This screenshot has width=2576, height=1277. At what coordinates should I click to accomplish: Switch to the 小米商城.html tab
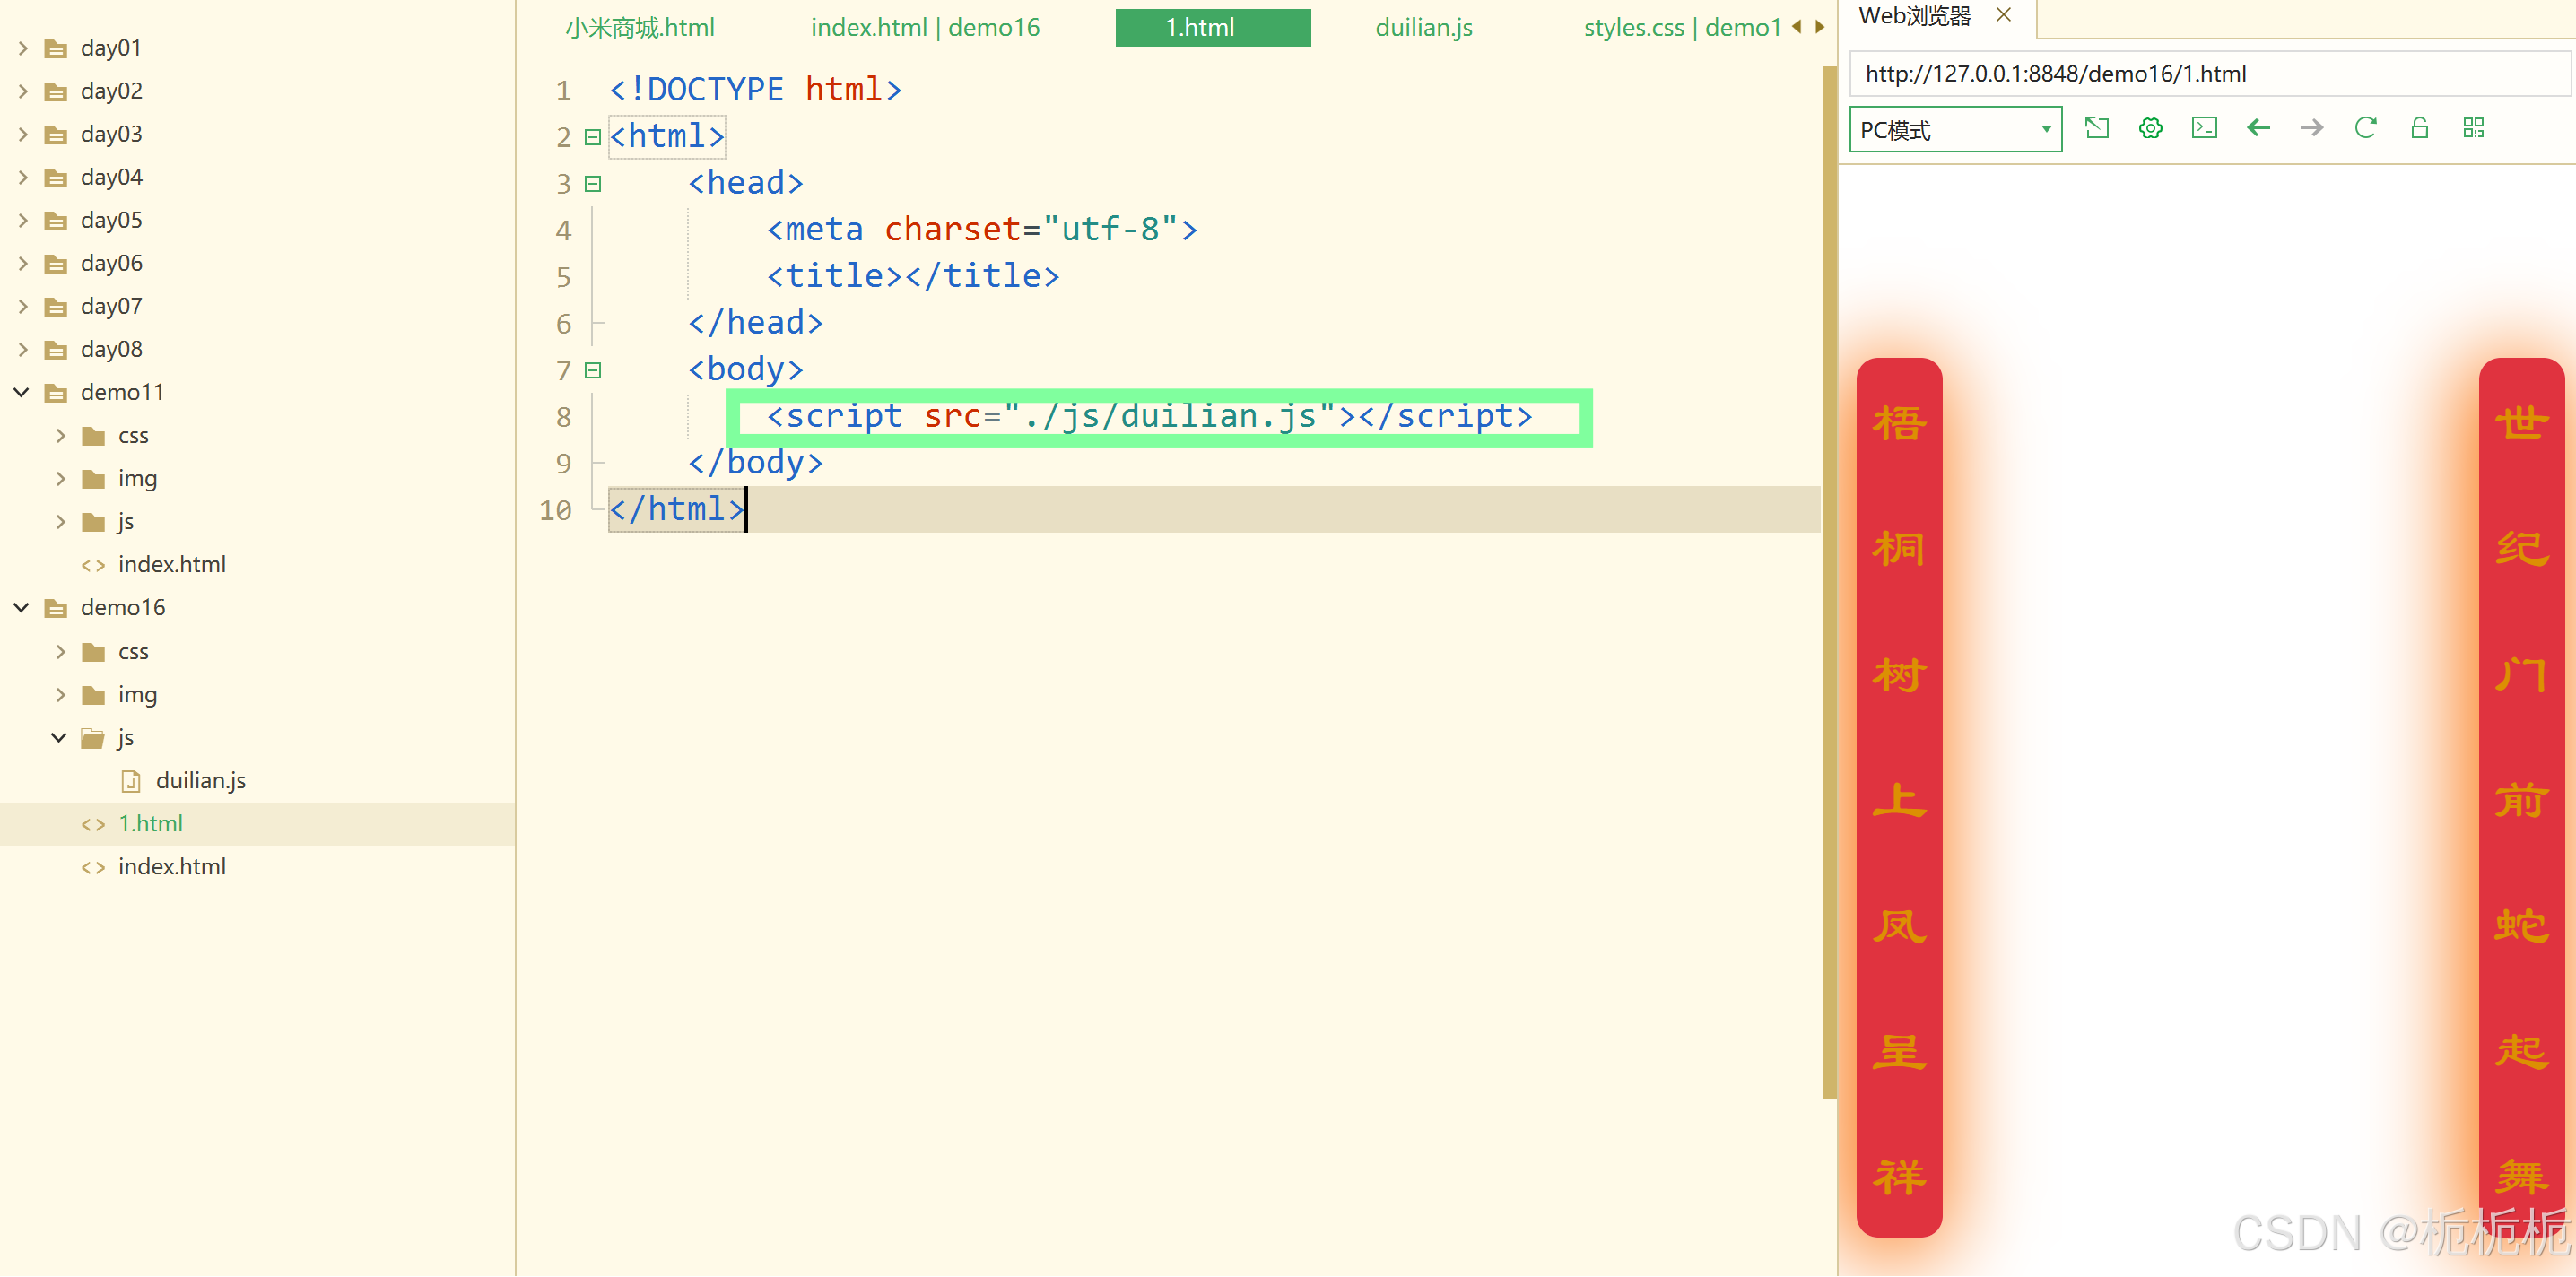point(639,28)
